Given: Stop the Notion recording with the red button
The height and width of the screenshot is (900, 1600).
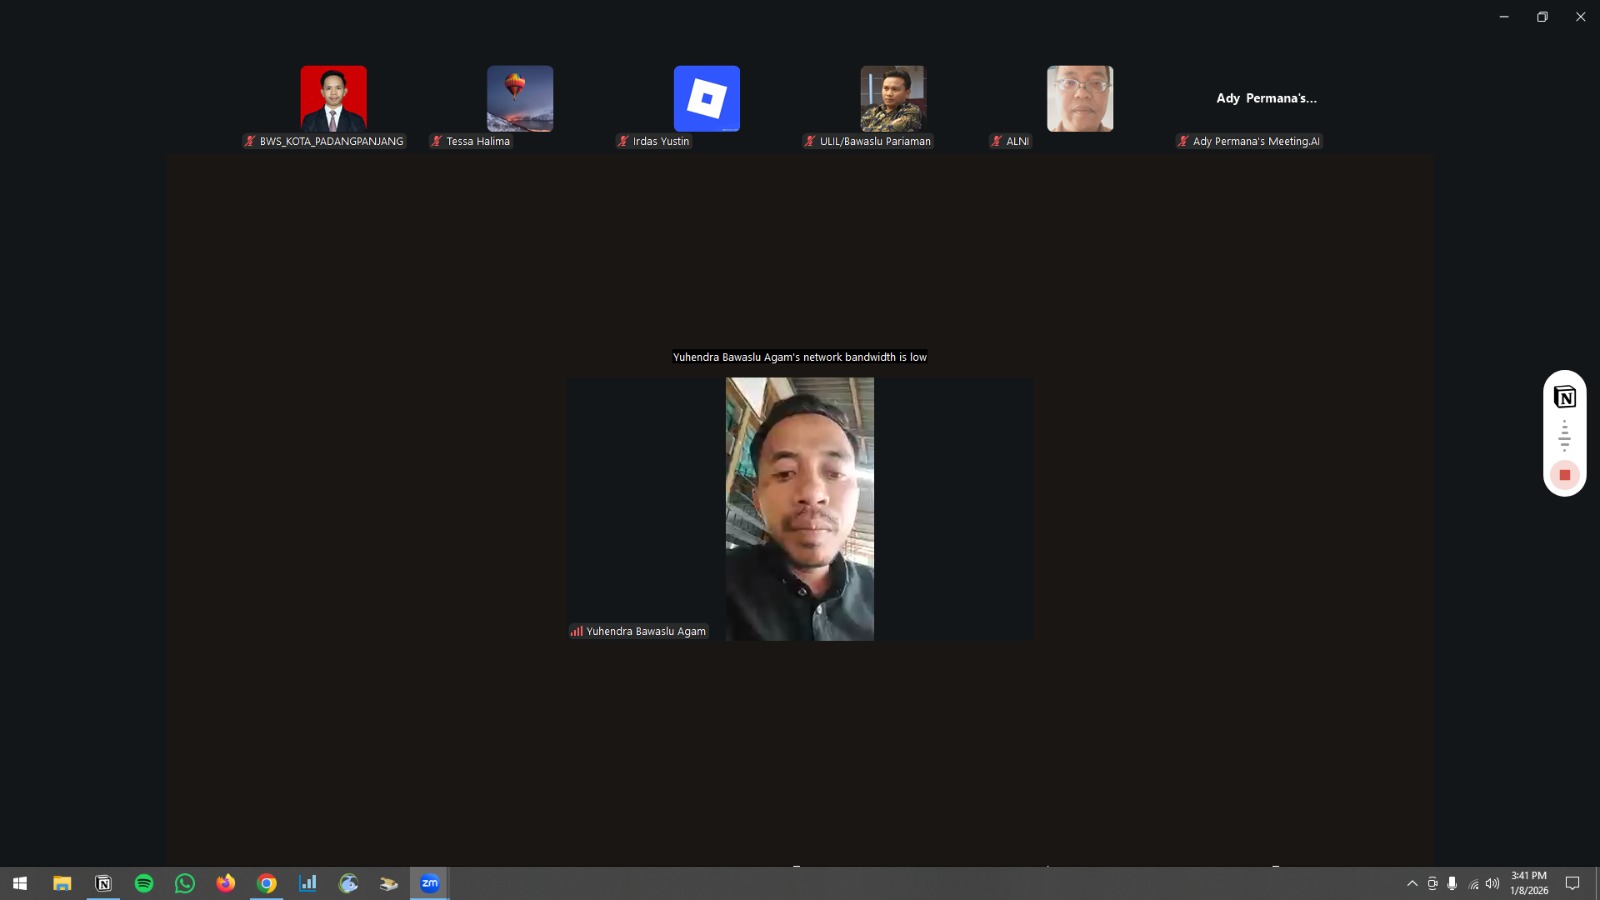Looking at the screenshot, I should click(x=1564, y=475).
